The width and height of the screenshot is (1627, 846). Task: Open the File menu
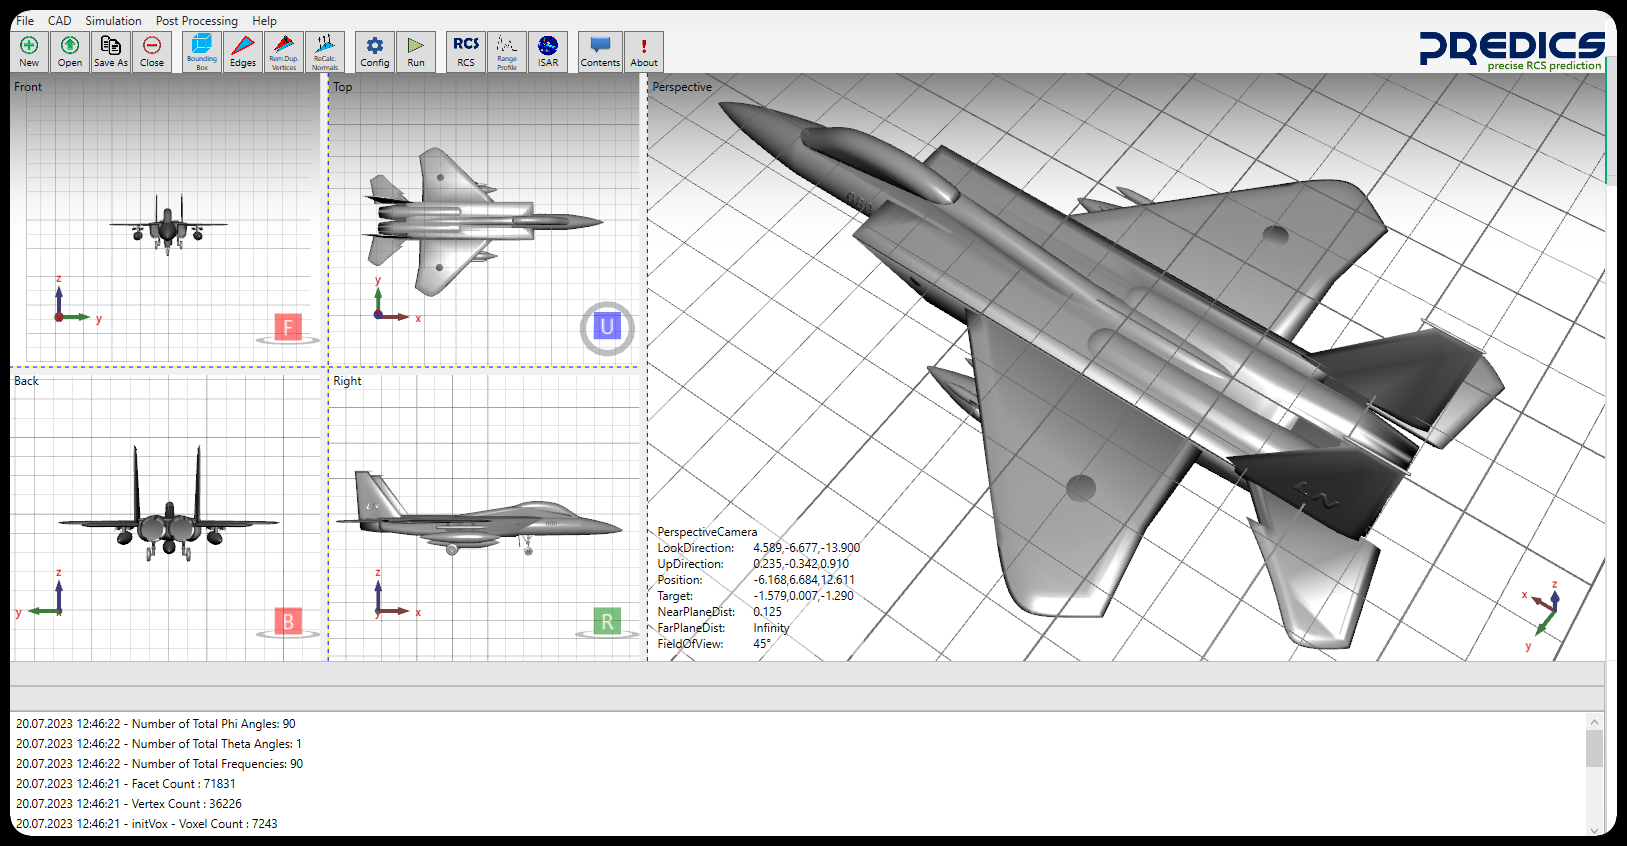click(x=25, y=20)
